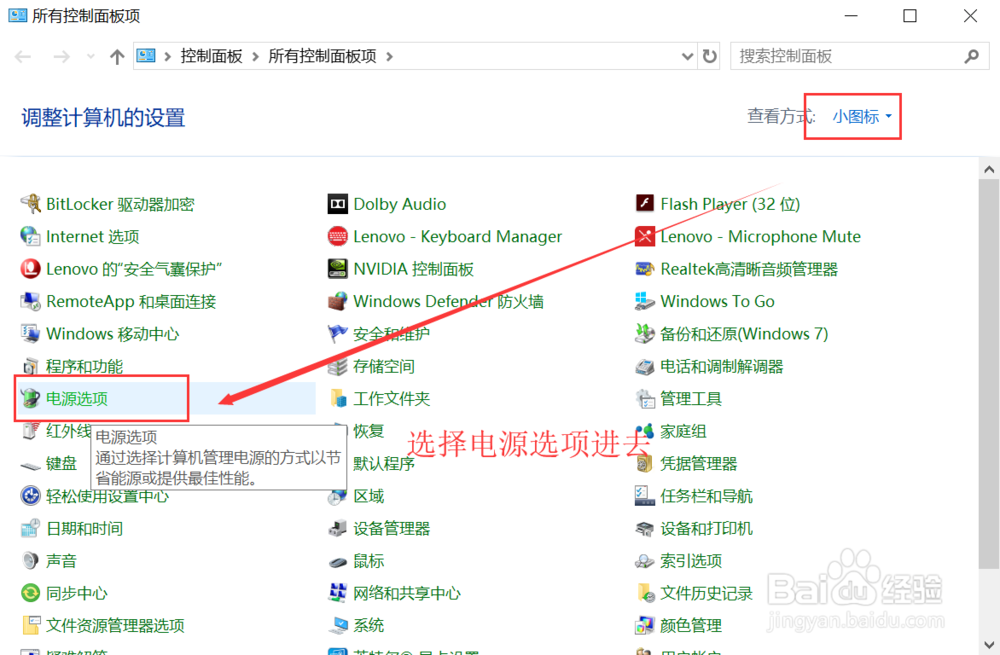
Task: Expand chevron after 控制面板 breadcrumb
Action: [255, 57]
